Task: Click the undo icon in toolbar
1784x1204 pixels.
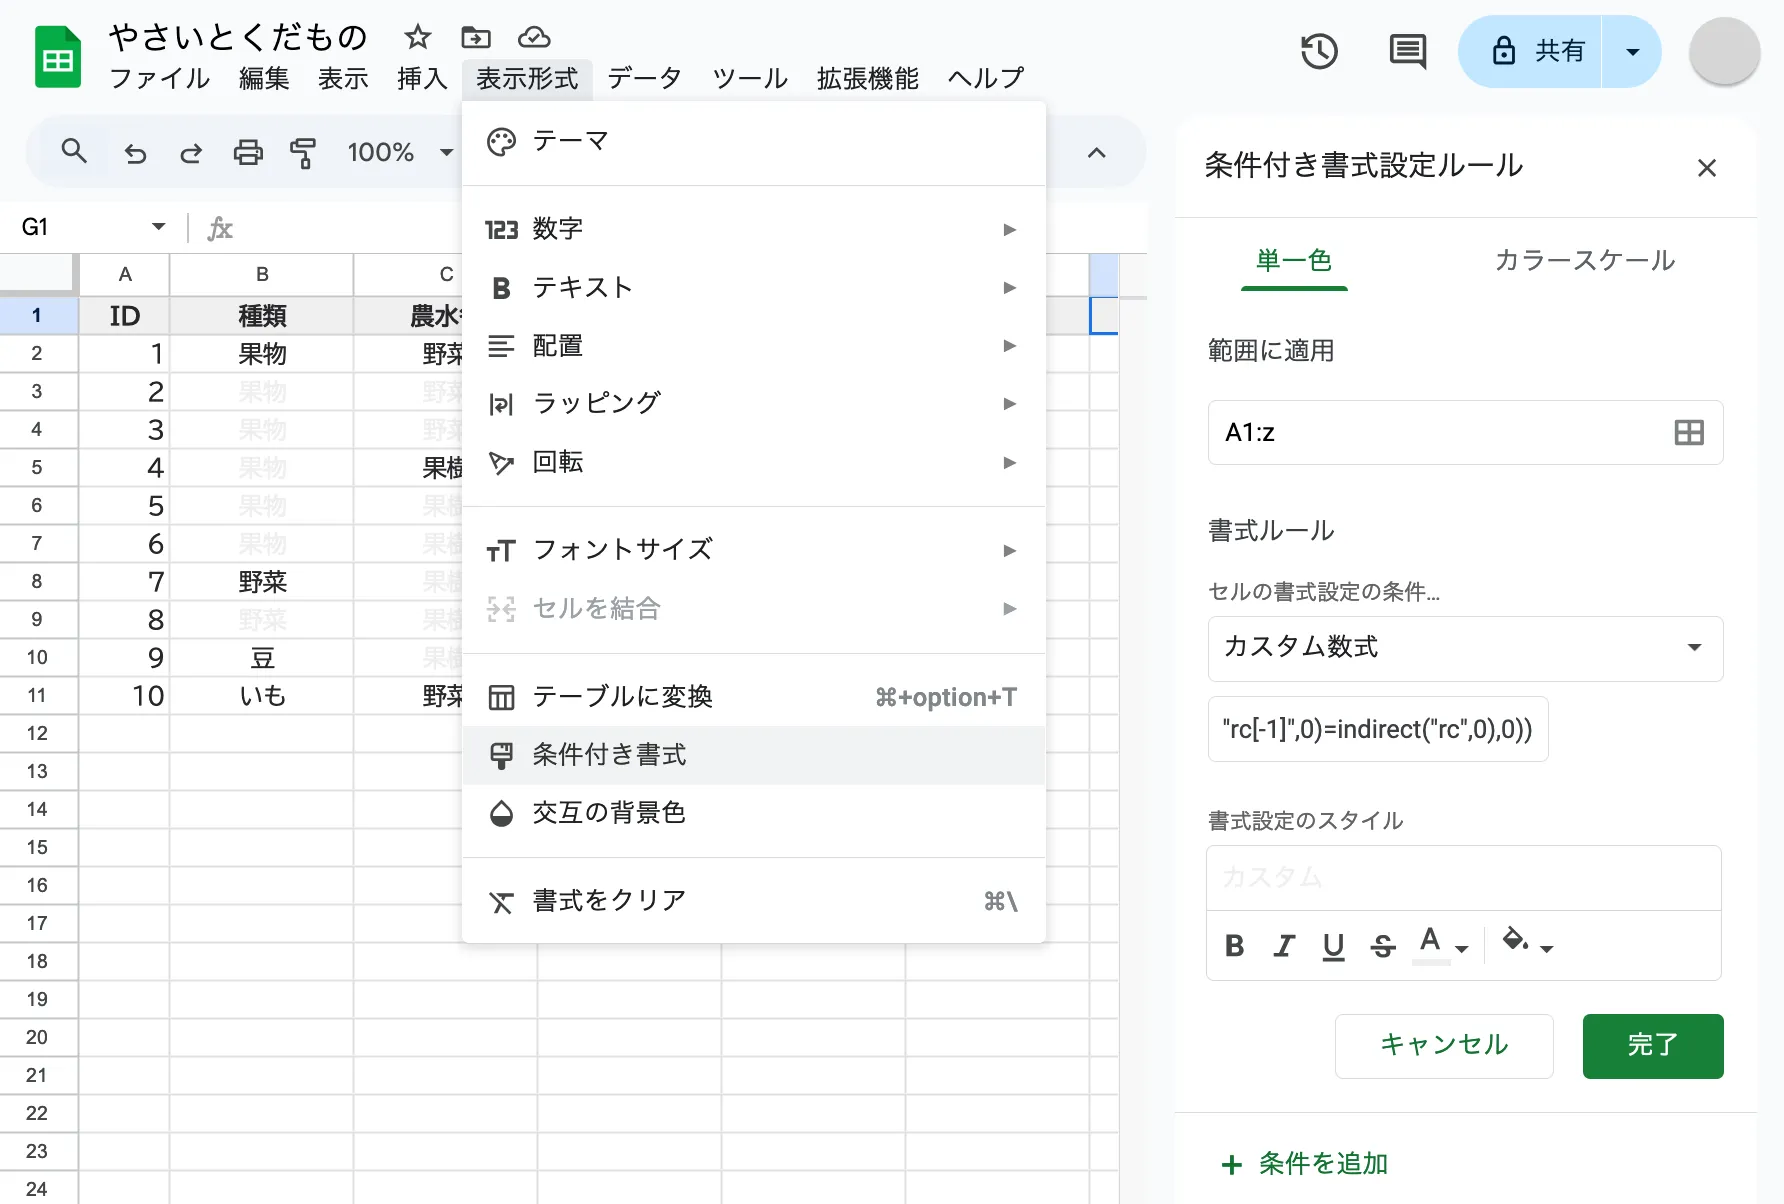Action: pos(135,153)
